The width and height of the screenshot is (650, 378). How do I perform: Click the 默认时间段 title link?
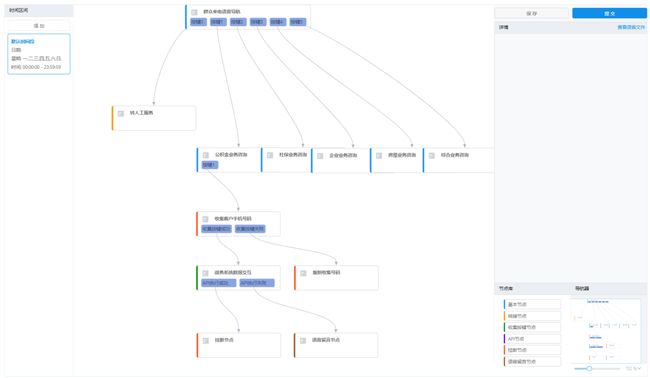coord(23,41)
